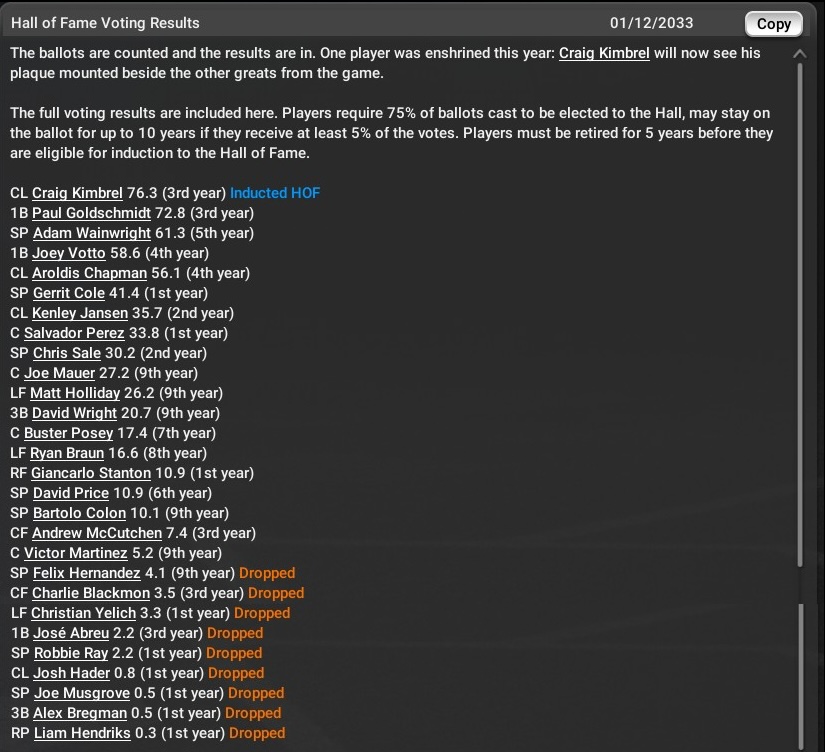Open Matt Holliday player link
Screen dimensions: 825x752
point(75,393)
